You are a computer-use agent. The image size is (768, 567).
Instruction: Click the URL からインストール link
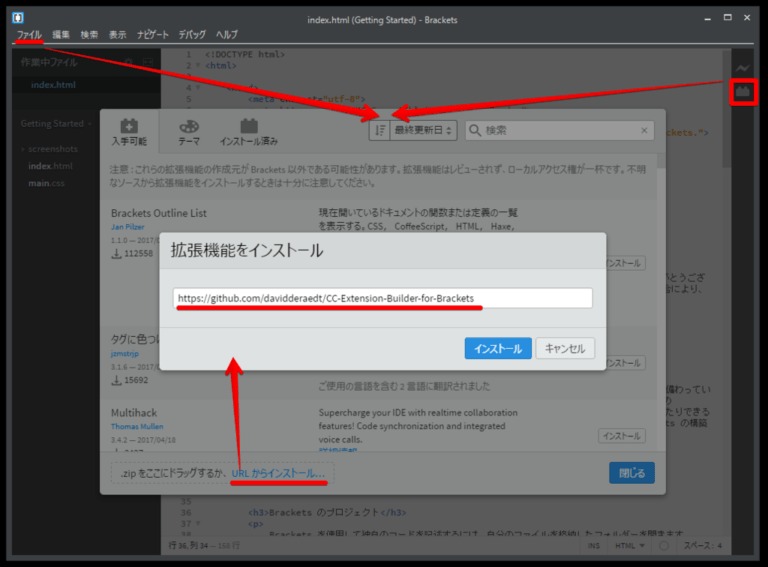(x=278, y=472)
